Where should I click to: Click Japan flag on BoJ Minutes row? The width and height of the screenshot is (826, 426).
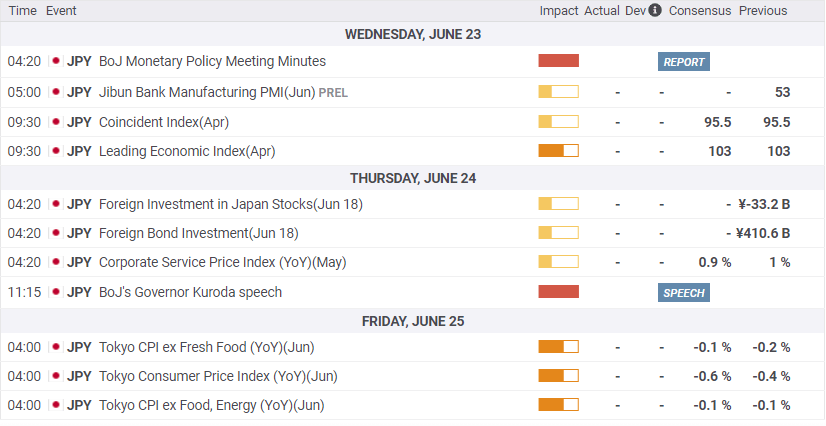pos(55,61)
